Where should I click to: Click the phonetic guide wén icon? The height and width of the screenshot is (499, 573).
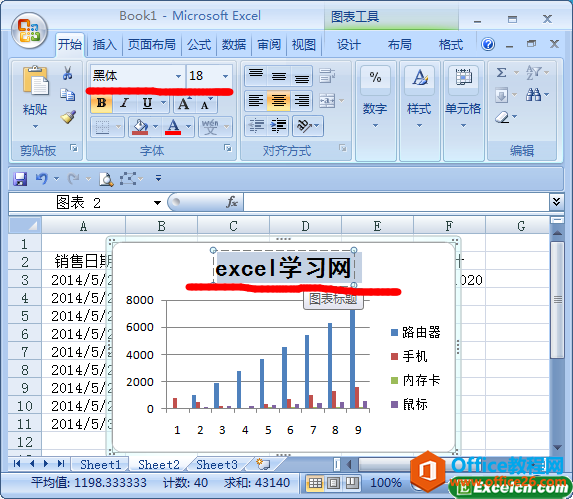tap(210, 127)
